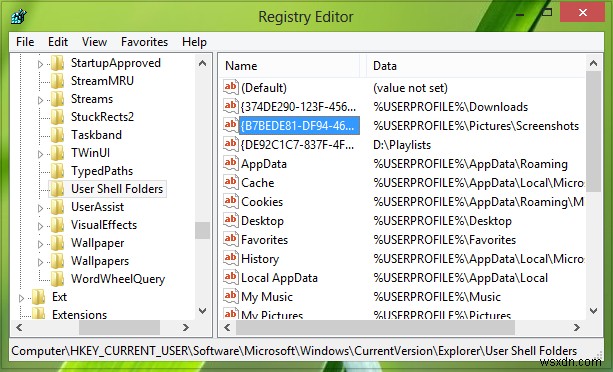Click the values pane vertical scrollbar thumb
The height and width of the screenshot is (372, 613).
(x=593, y=131)
